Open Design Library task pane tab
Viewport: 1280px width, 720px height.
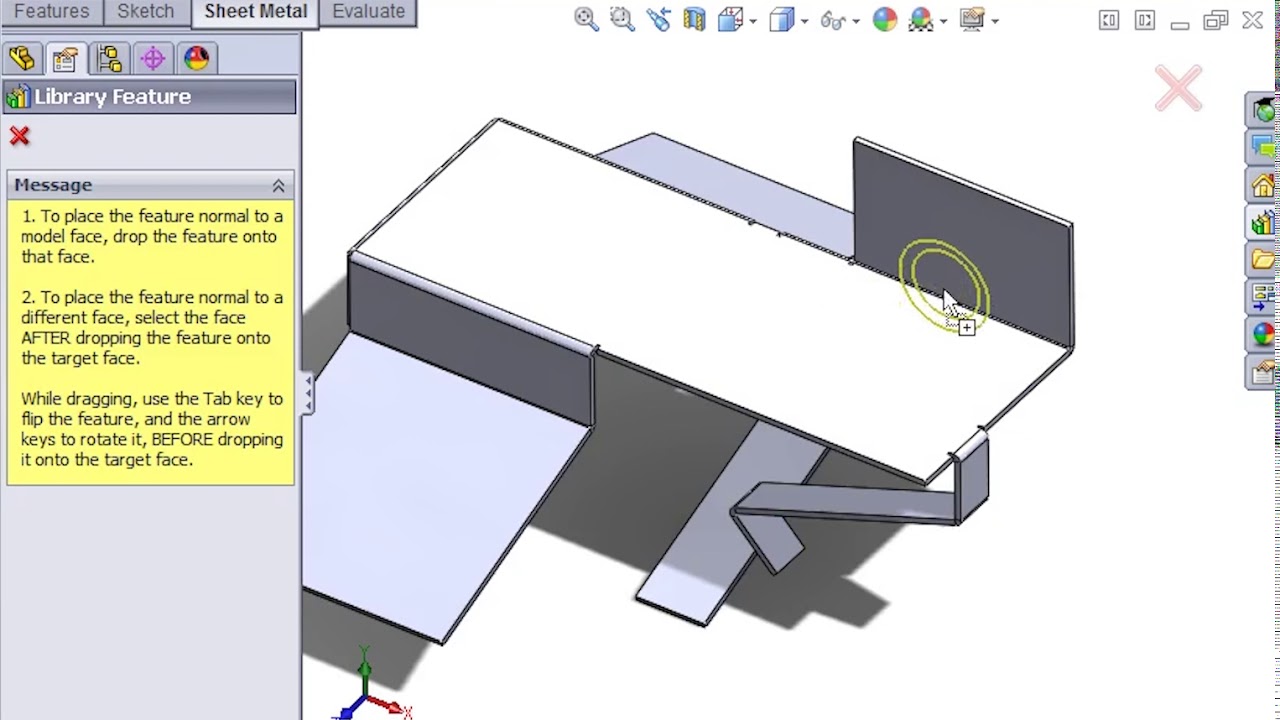pos(1262,222)
